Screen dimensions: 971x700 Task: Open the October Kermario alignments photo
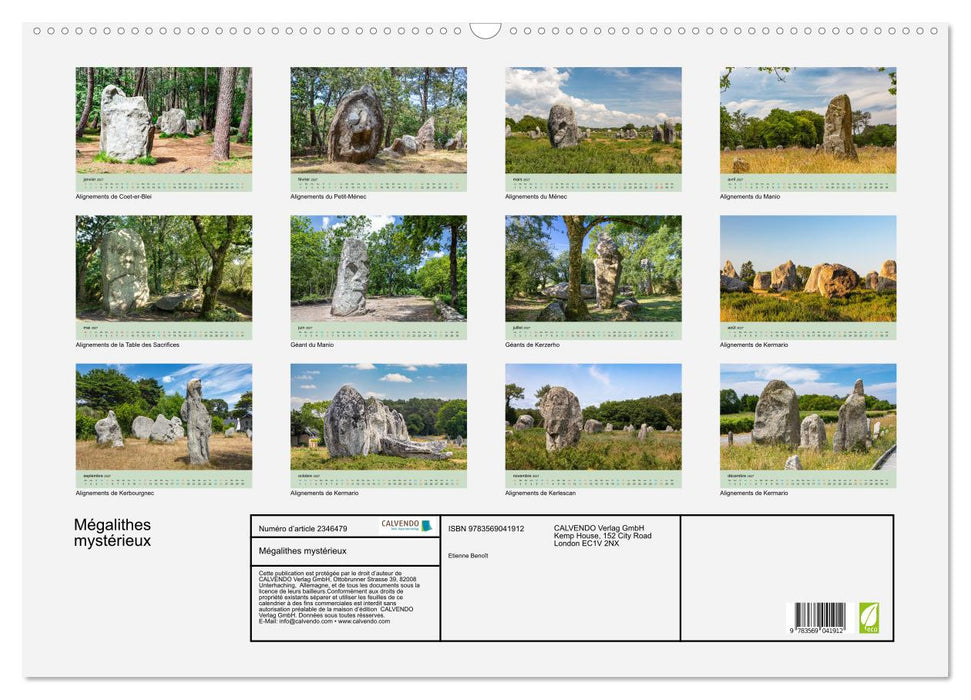[x=378, y=416]
